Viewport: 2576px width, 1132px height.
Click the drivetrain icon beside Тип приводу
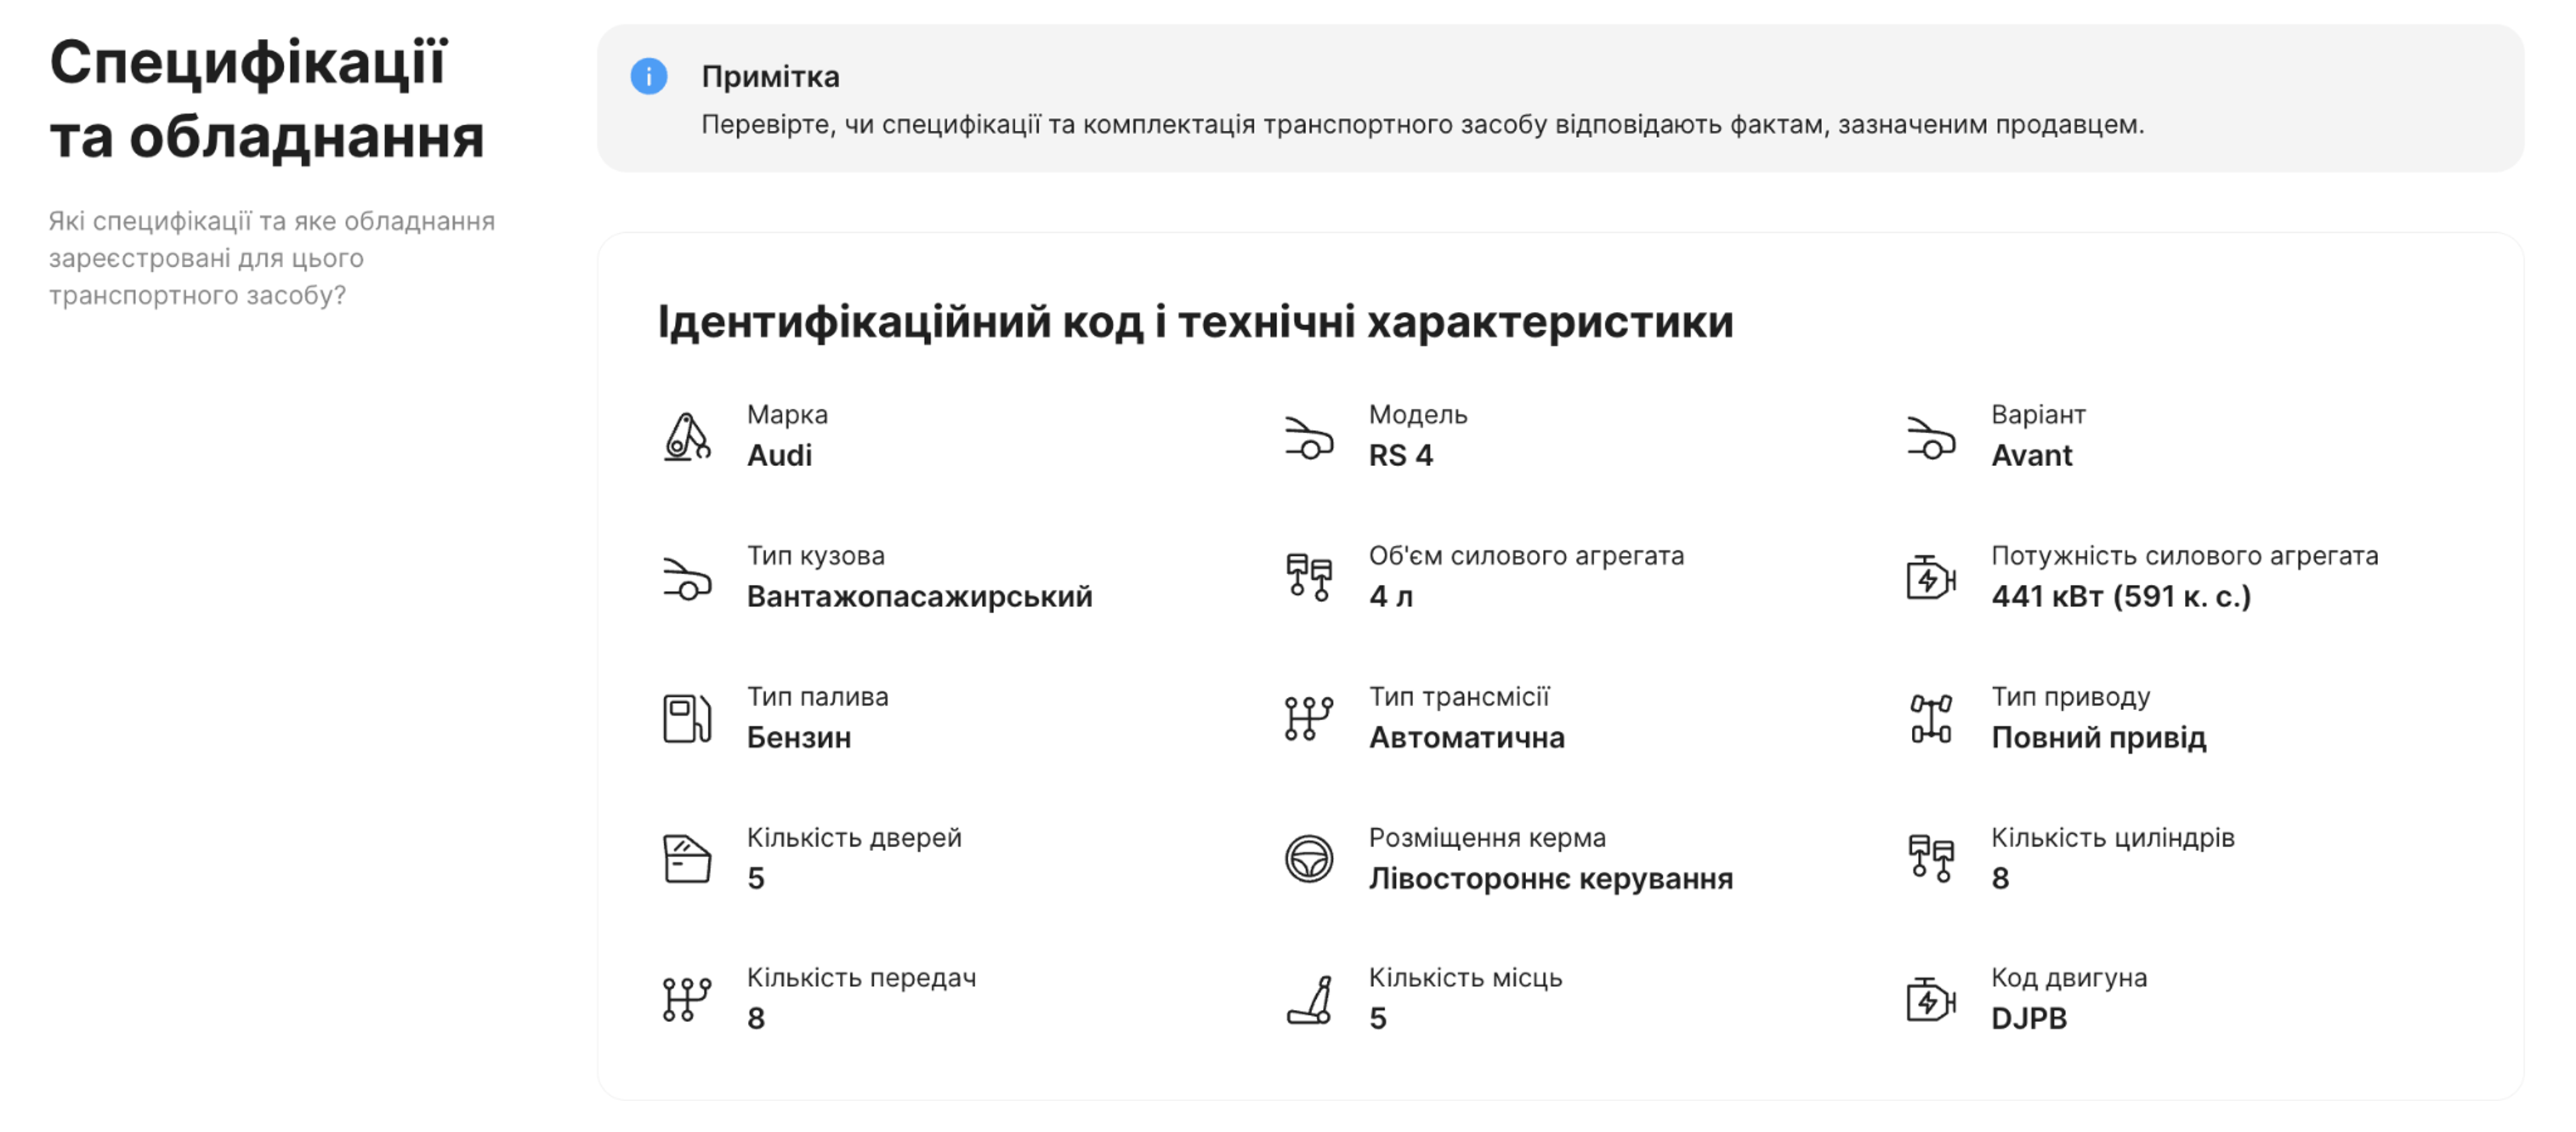(1931, 718)
